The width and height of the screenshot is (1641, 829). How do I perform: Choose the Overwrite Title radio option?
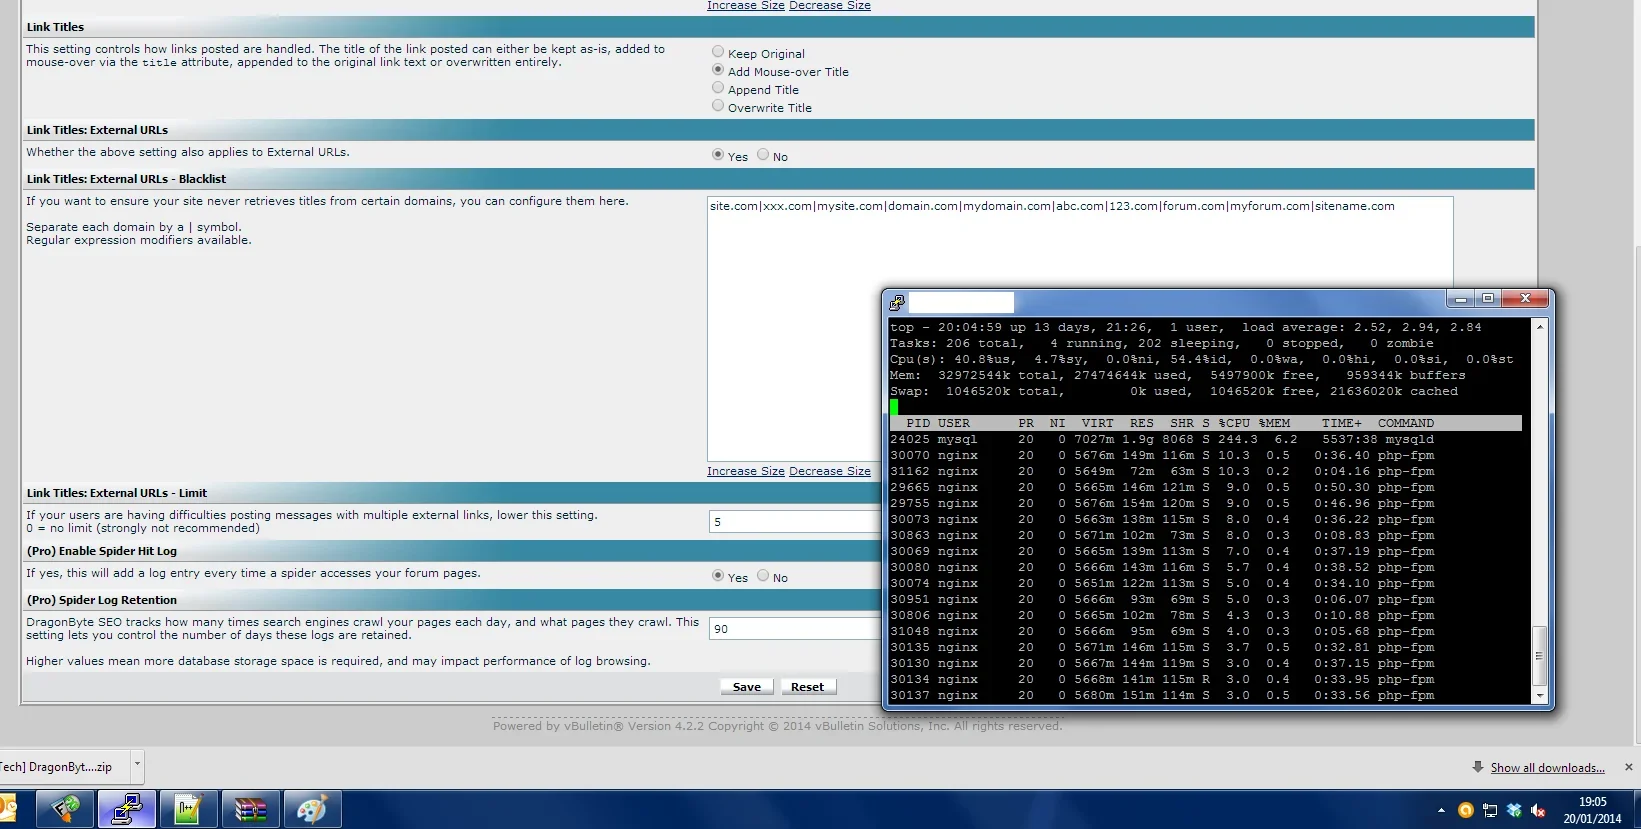click(718, 106)
